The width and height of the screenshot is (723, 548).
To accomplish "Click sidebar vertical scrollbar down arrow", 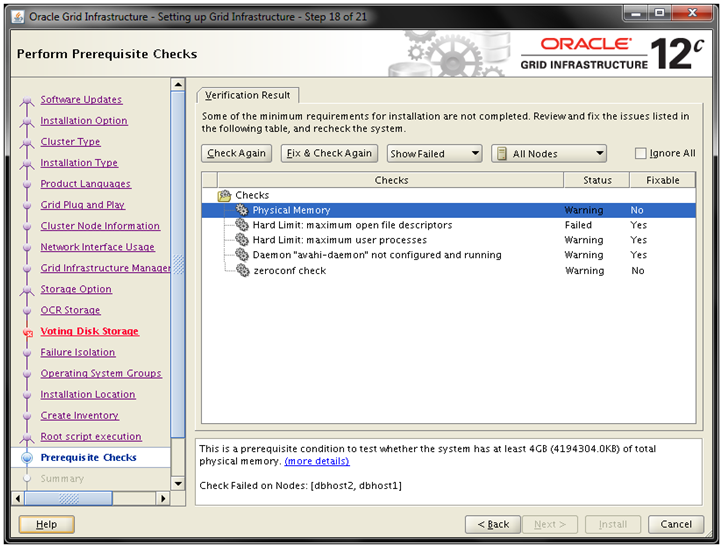I will point(178,483).
